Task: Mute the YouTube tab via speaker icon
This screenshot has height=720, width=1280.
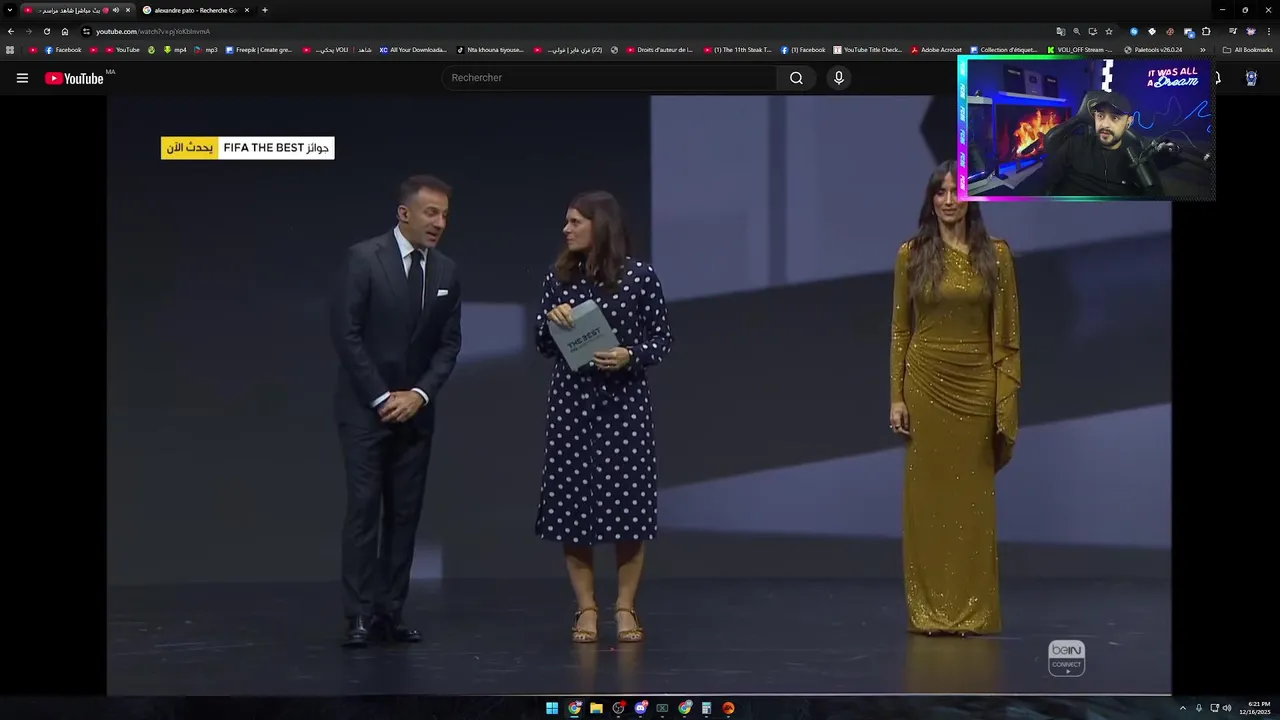Action: 115,10
